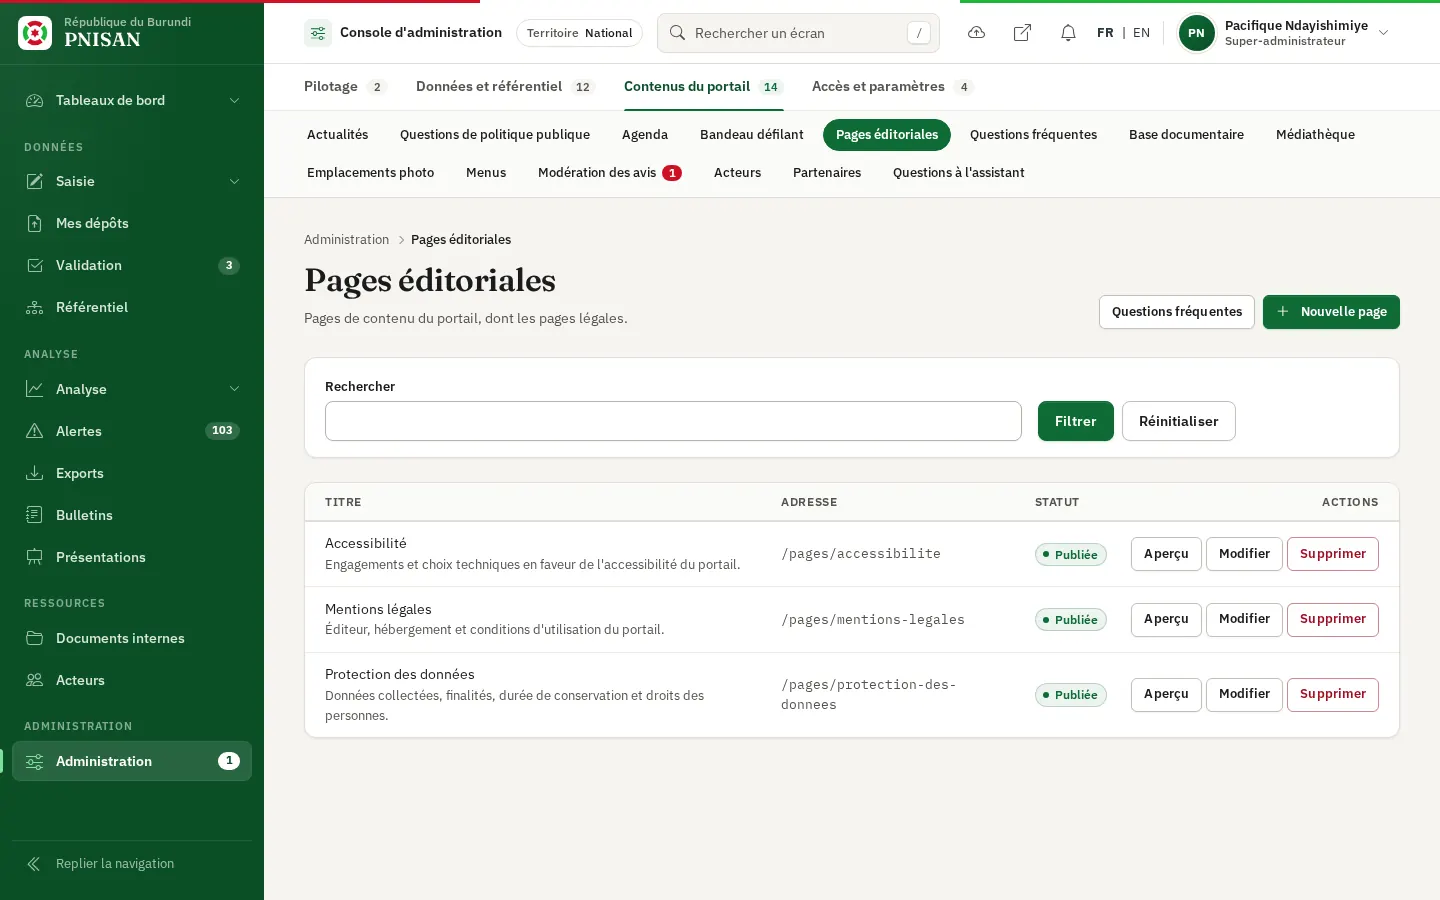
Task: Click the PNISAN emblem logo
Action: coord(35,33)
